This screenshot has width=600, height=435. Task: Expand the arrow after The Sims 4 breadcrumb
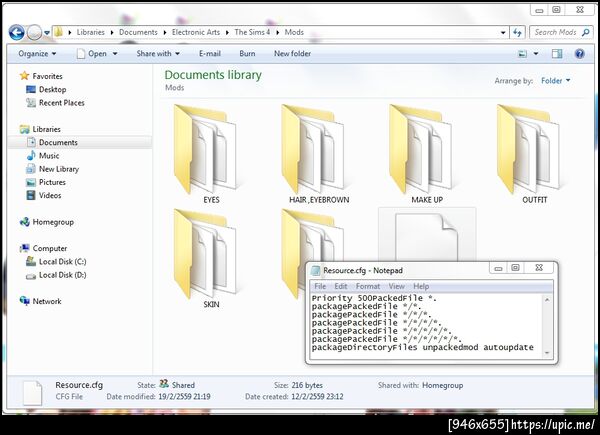(x=277, y=33)
